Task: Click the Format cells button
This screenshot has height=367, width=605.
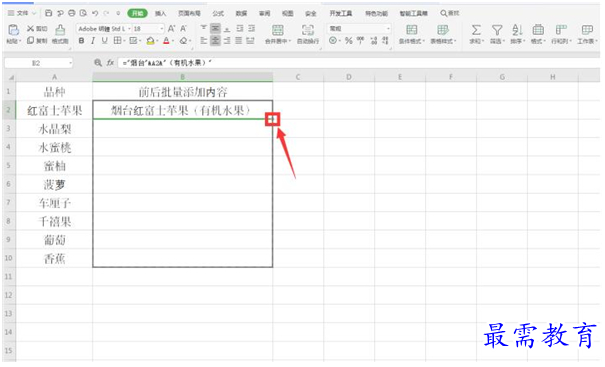Action: (538, 34)
